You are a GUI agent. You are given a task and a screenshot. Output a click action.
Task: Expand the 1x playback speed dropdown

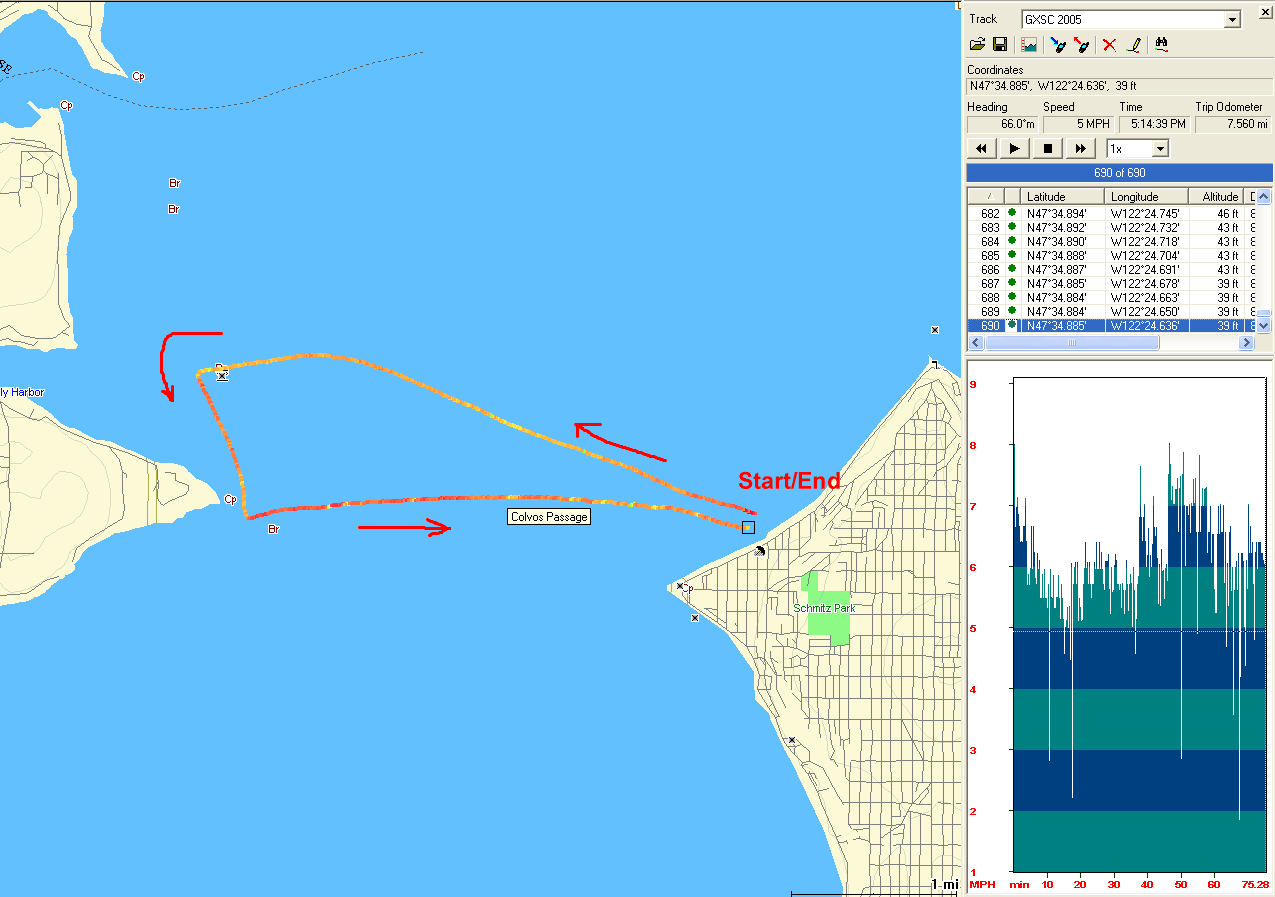[1160, 149]
